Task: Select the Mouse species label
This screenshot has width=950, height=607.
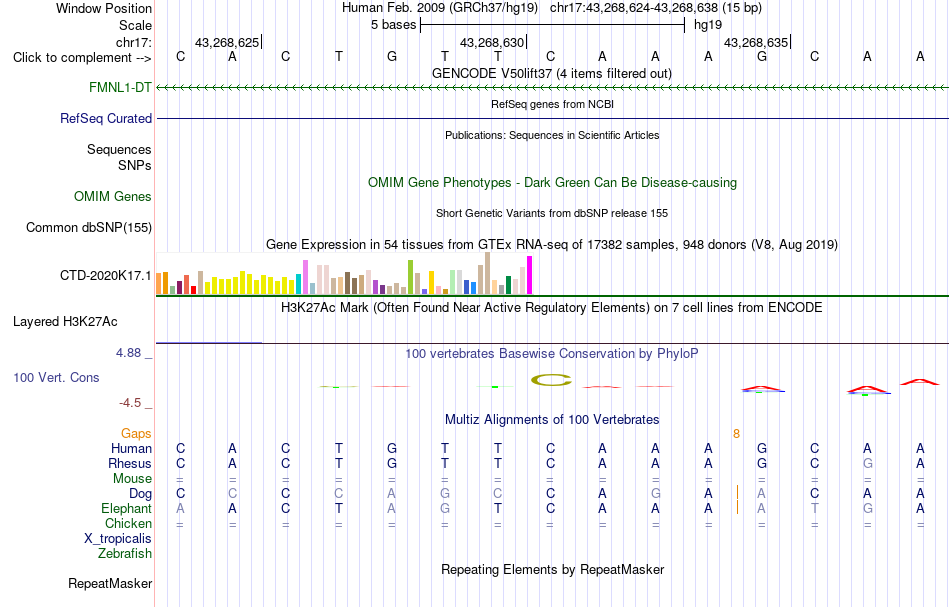Action: click(133, 479)
